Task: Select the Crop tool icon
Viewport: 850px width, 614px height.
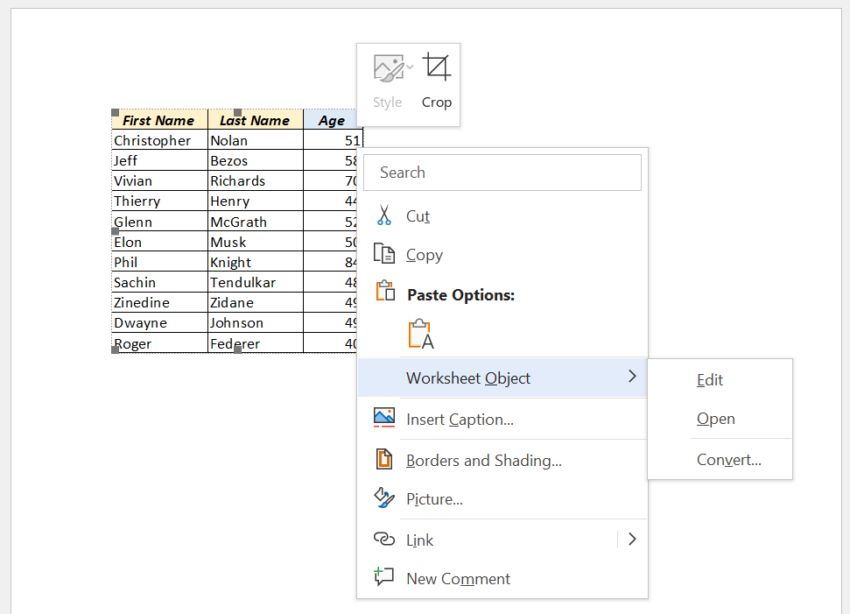Action: point(436,65)
